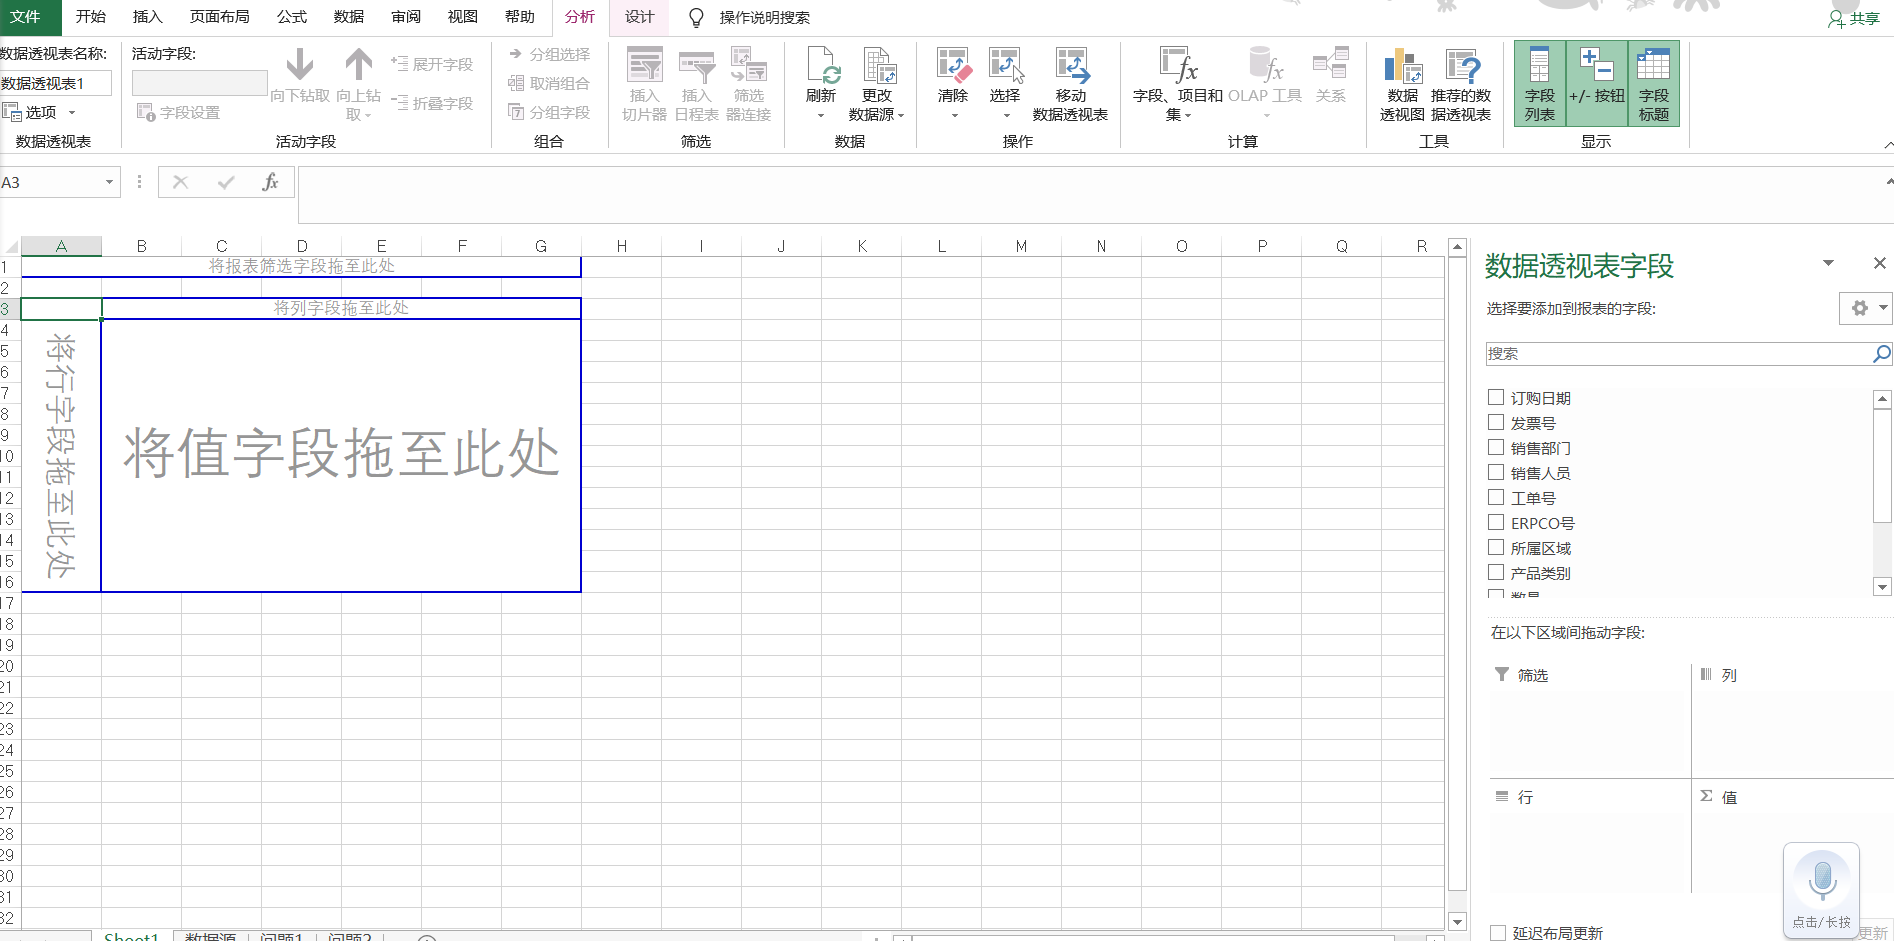Click 取消组合 button
The height and width of the screenshot is (941, 1894).
(549, 83)
